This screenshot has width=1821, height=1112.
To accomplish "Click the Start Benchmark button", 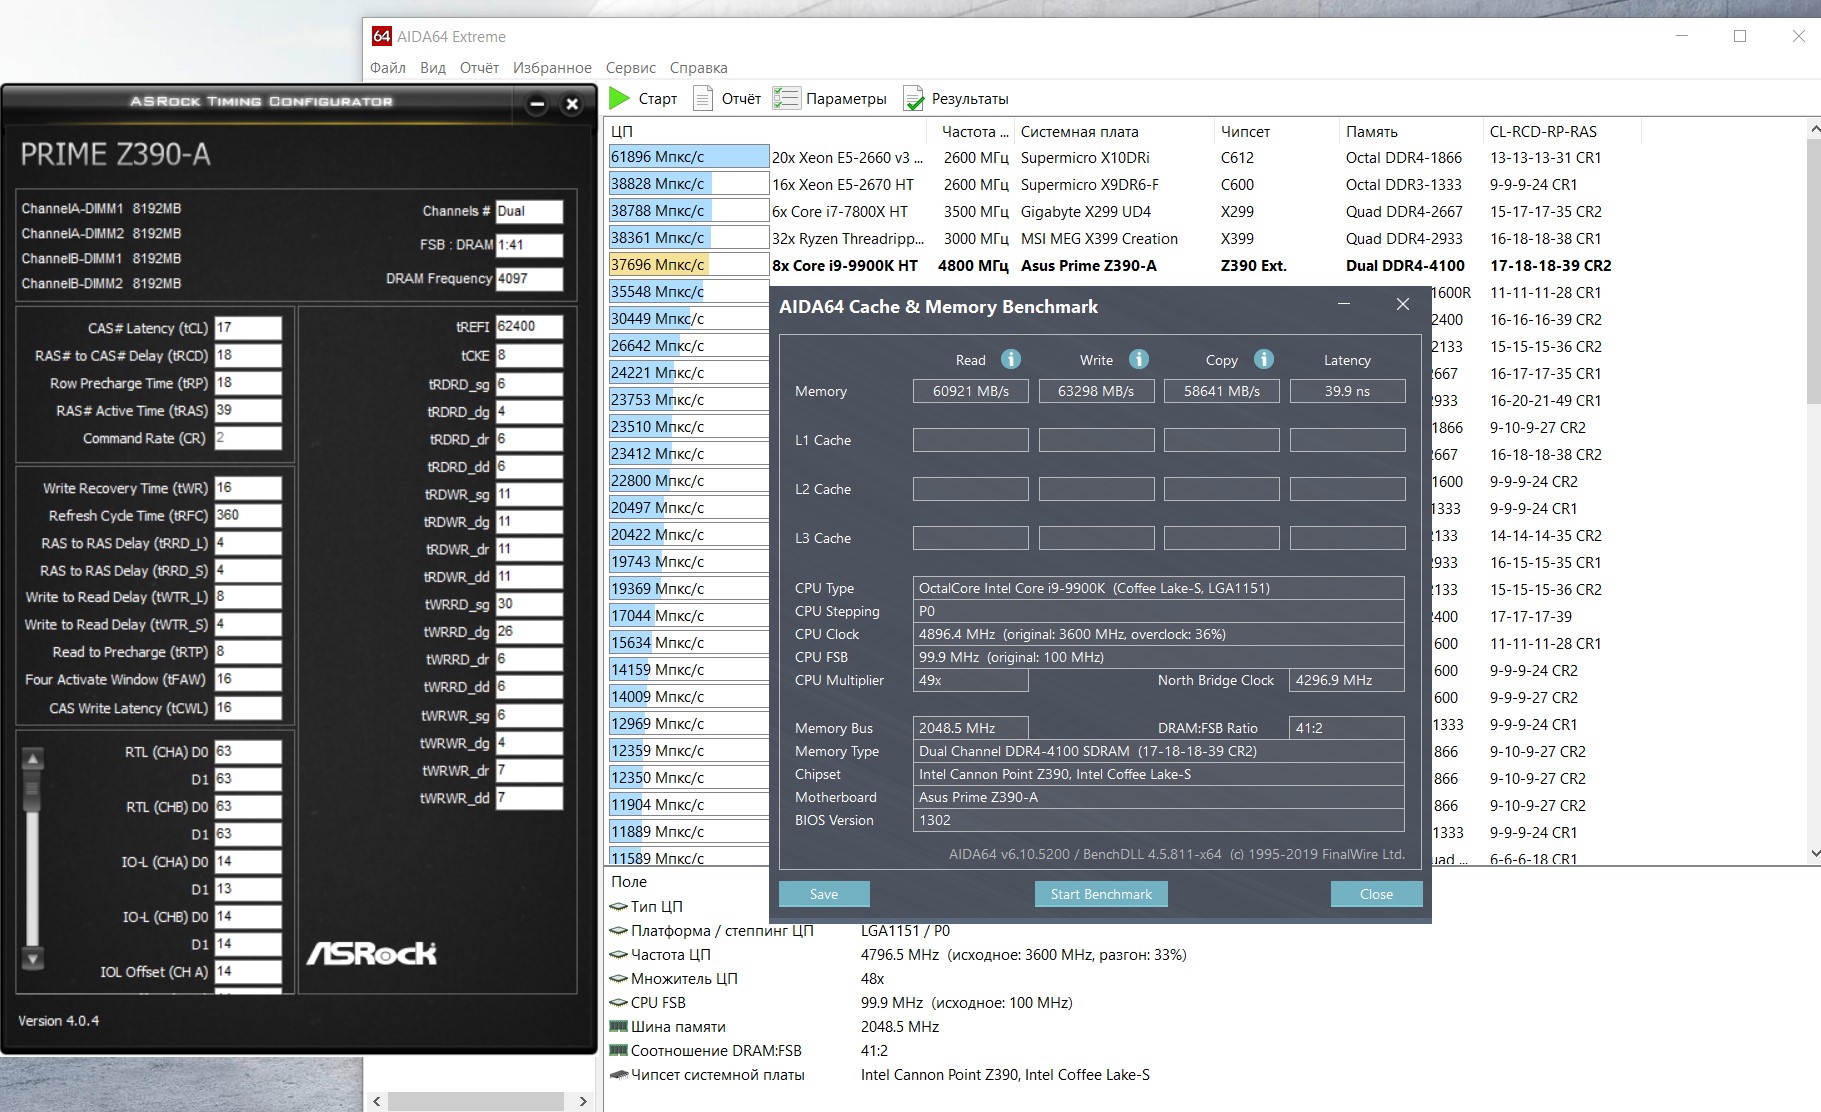I will pyautogui.click(x=1101, y=894).
